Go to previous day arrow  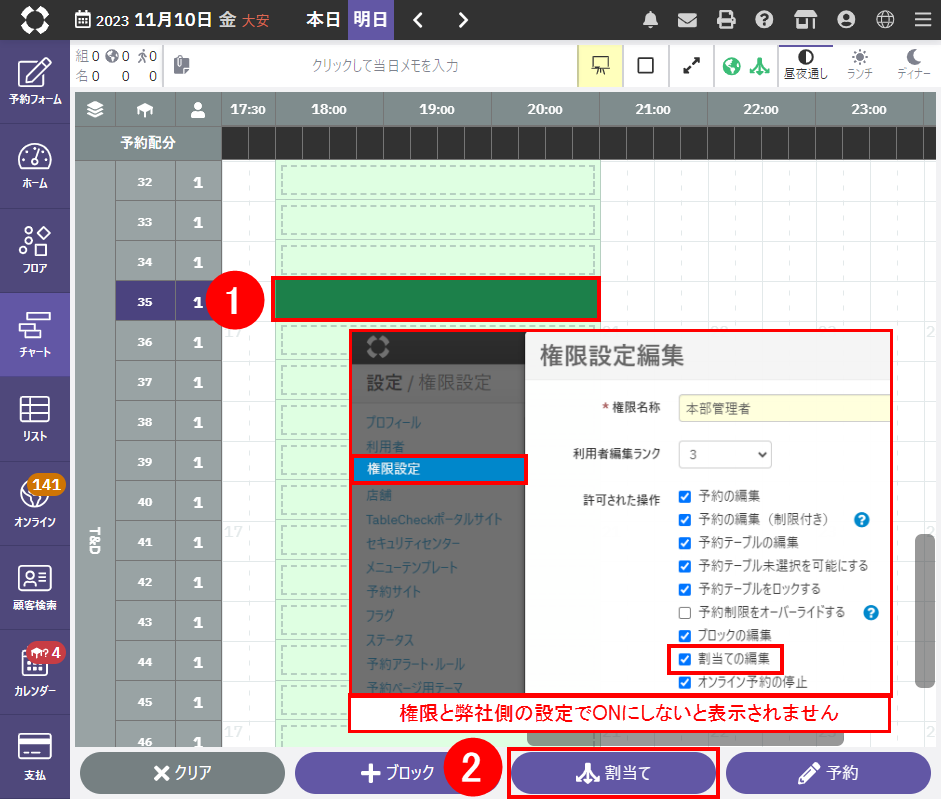(418, 20)
